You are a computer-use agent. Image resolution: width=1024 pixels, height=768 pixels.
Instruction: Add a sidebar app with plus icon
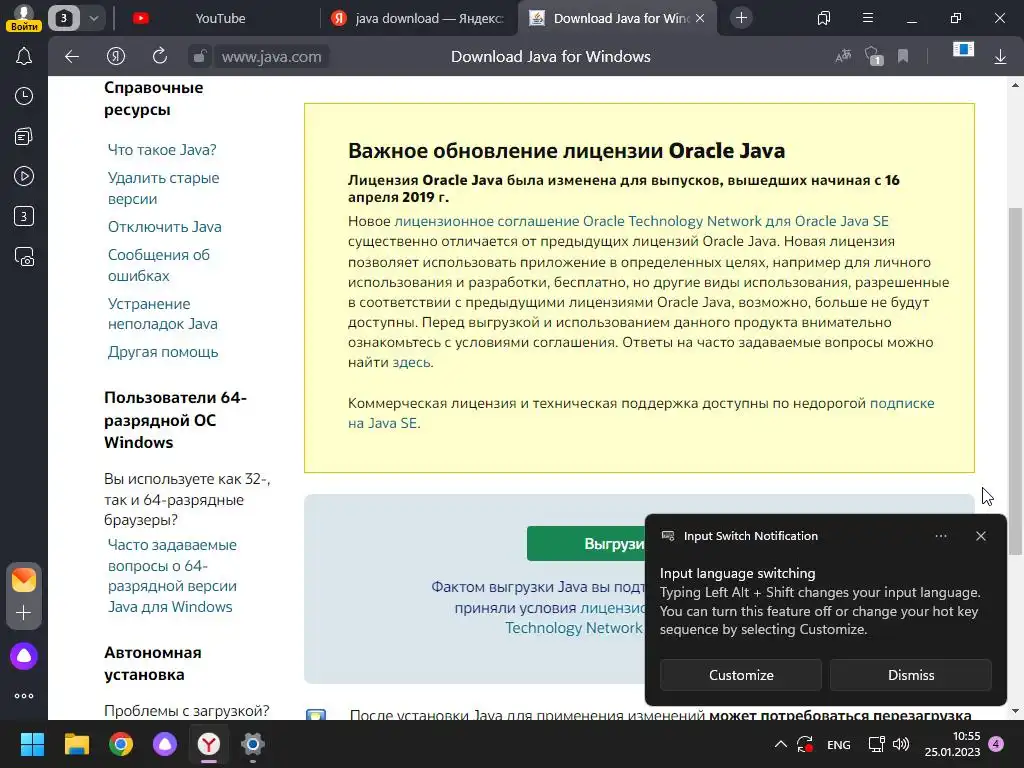click(x=24, y=613)
